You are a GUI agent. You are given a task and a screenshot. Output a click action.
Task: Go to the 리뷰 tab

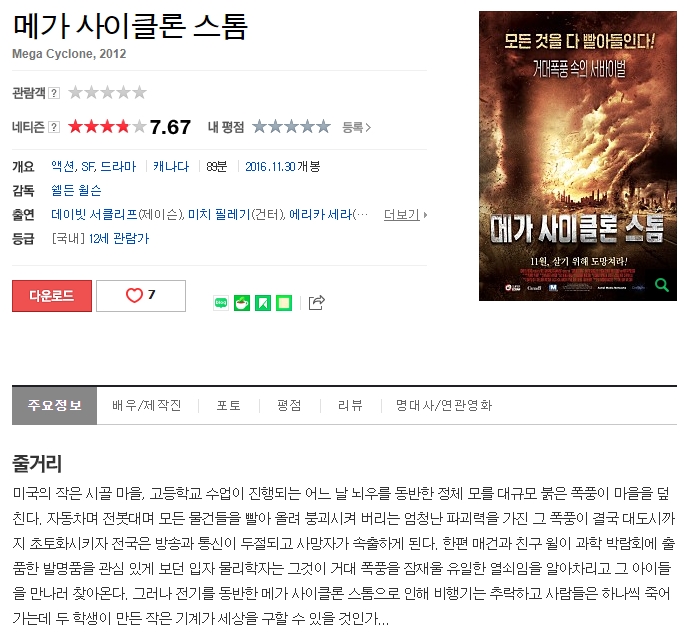pos(350,405)
